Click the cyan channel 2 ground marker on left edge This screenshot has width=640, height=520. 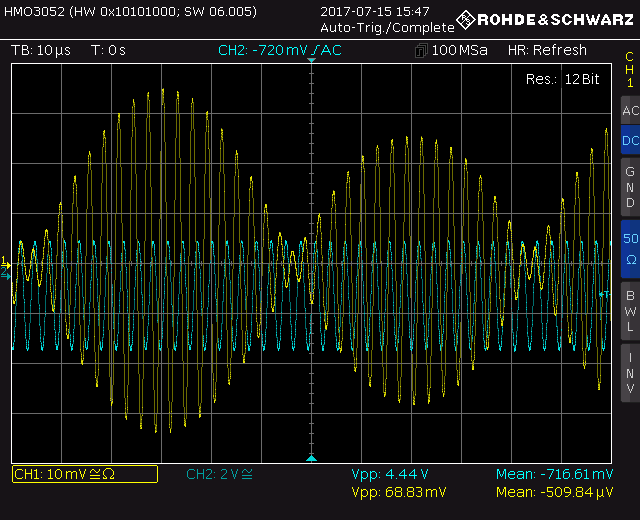click(x=6, y=272)
